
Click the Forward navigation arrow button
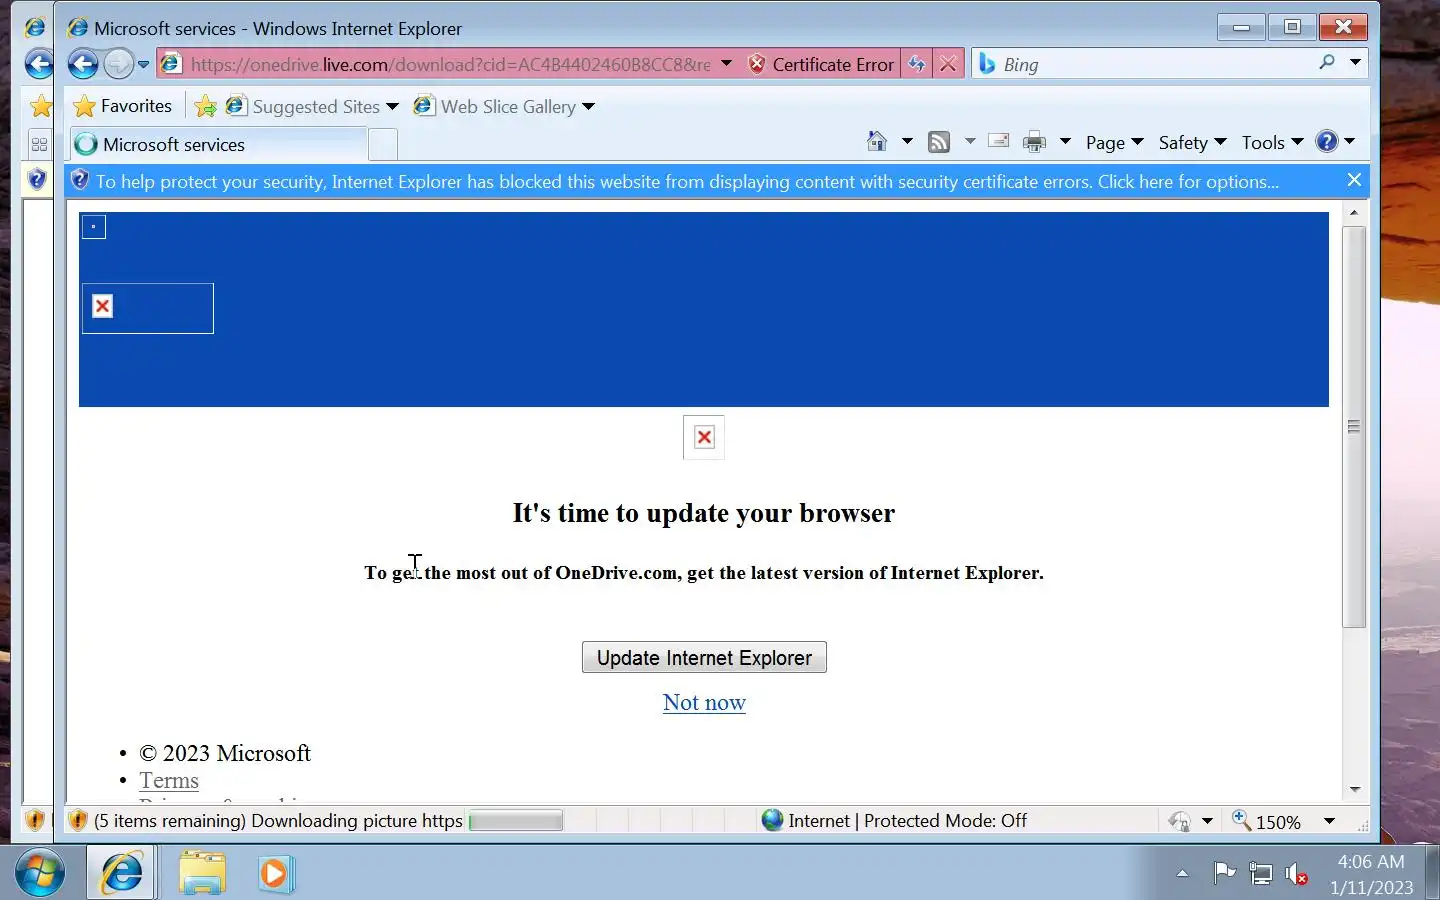click(118, 64)
